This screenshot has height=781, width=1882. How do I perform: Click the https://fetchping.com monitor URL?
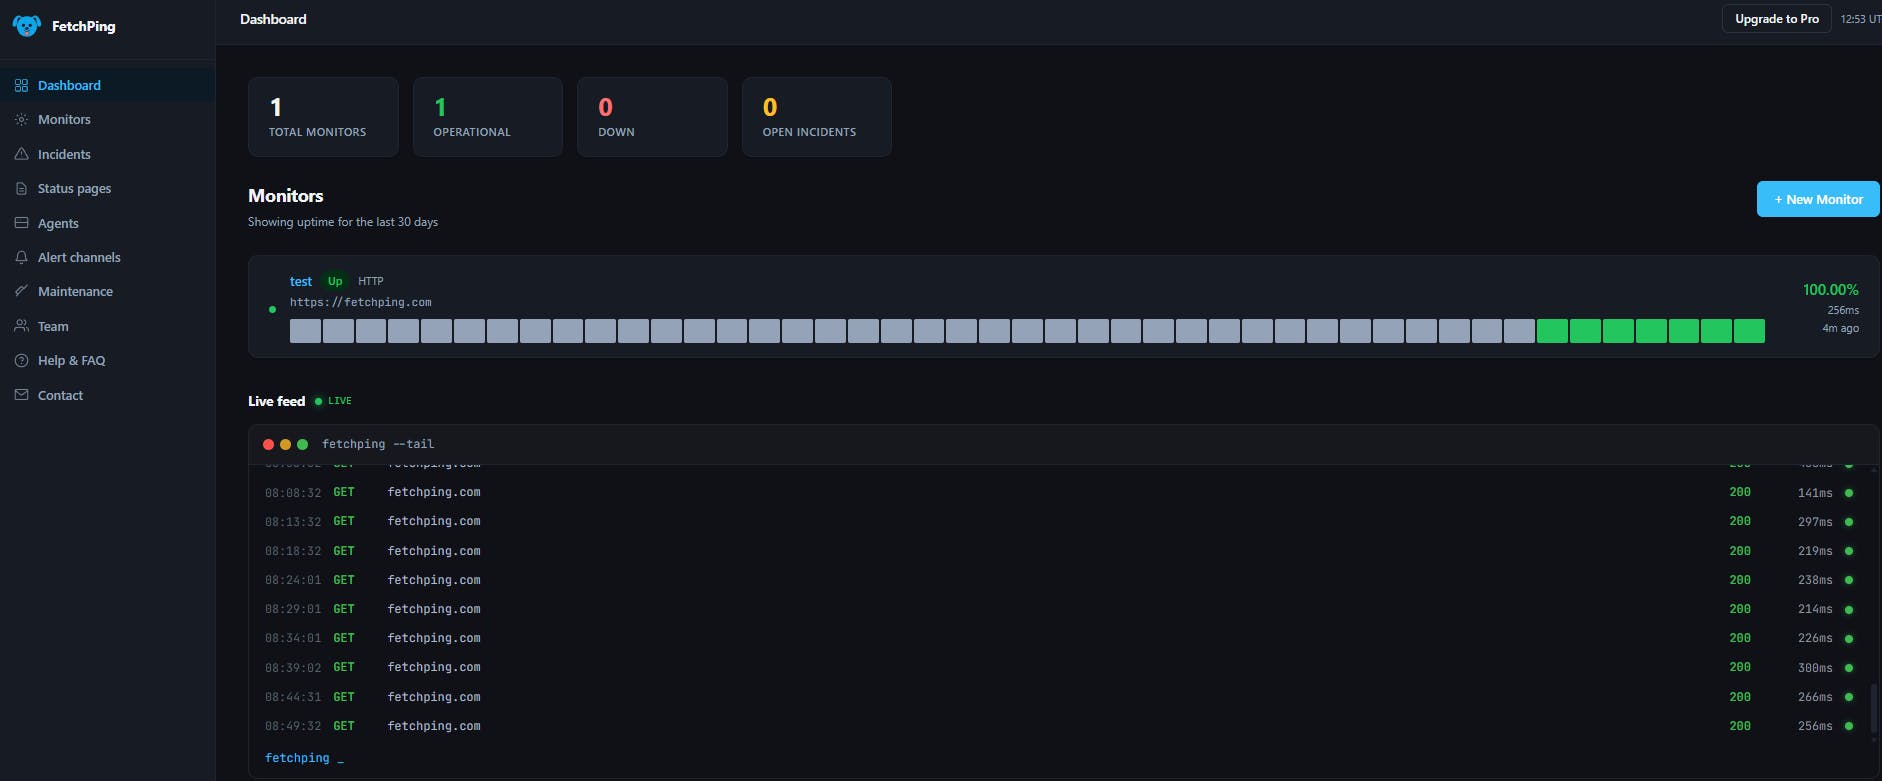click(x=361, y=302)
